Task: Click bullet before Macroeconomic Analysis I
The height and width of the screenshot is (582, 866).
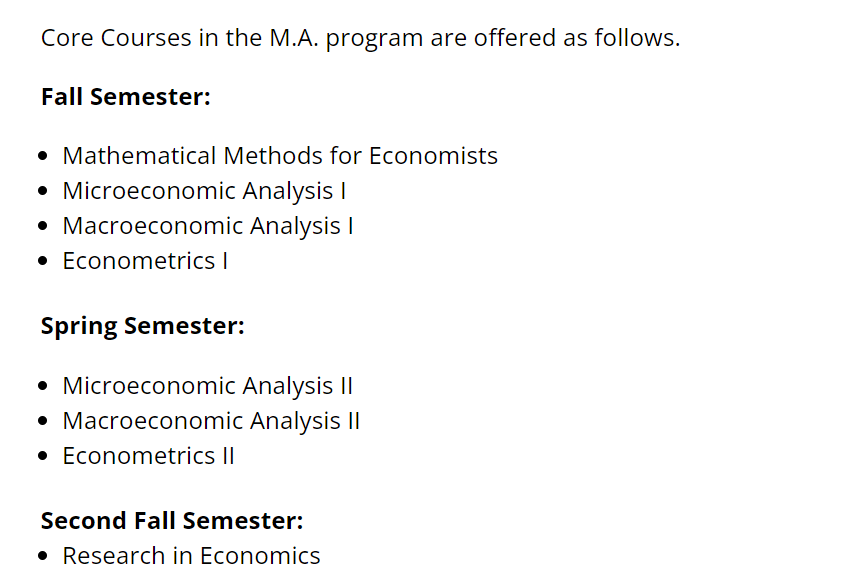Action: [x=43, y=226]
